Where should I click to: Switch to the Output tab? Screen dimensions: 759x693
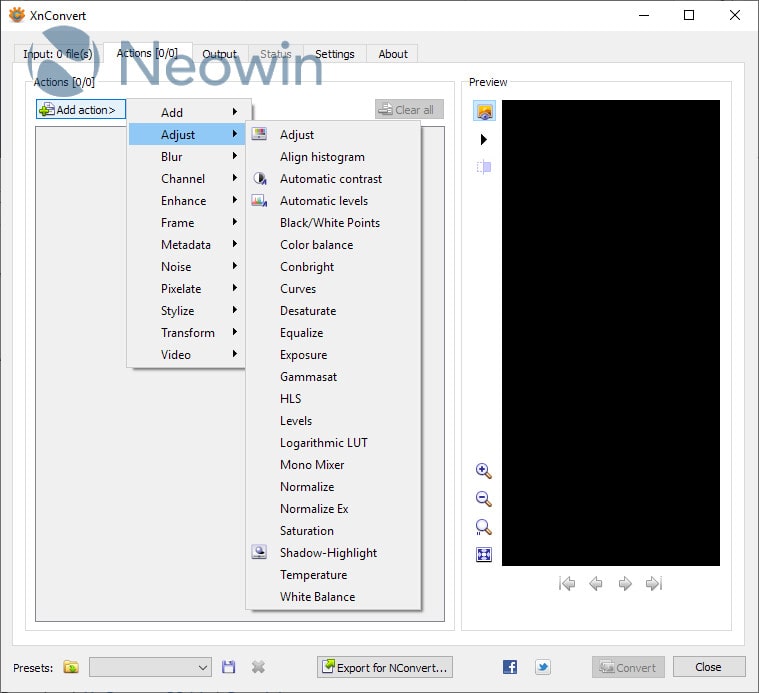[x=220, y=54]
